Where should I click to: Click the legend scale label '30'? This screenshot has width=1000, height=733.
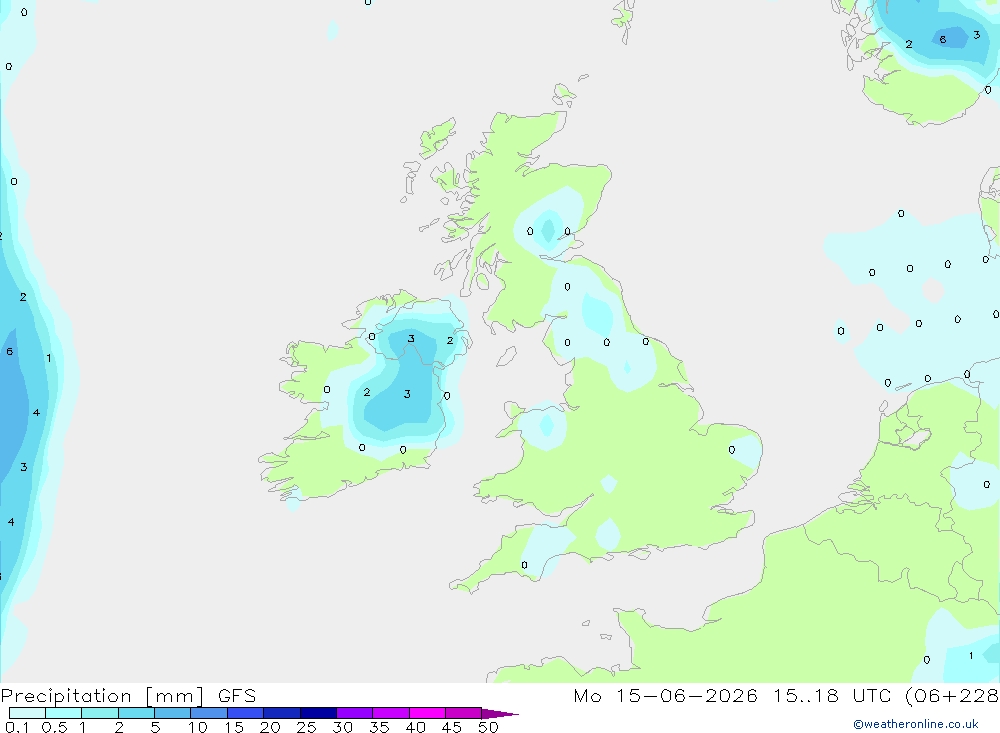tap(342, 727)
